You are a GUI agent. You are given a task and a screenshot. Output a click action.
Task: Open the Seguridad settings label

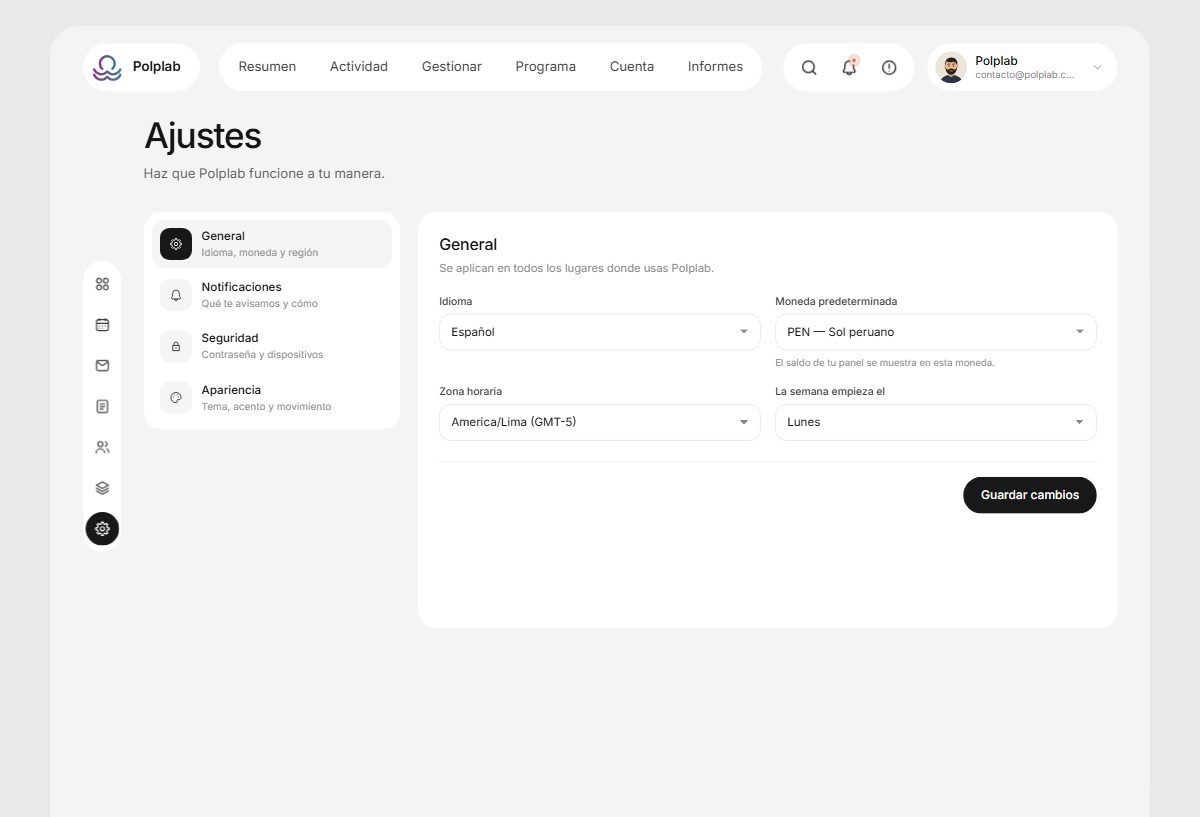tap(230, 338)
